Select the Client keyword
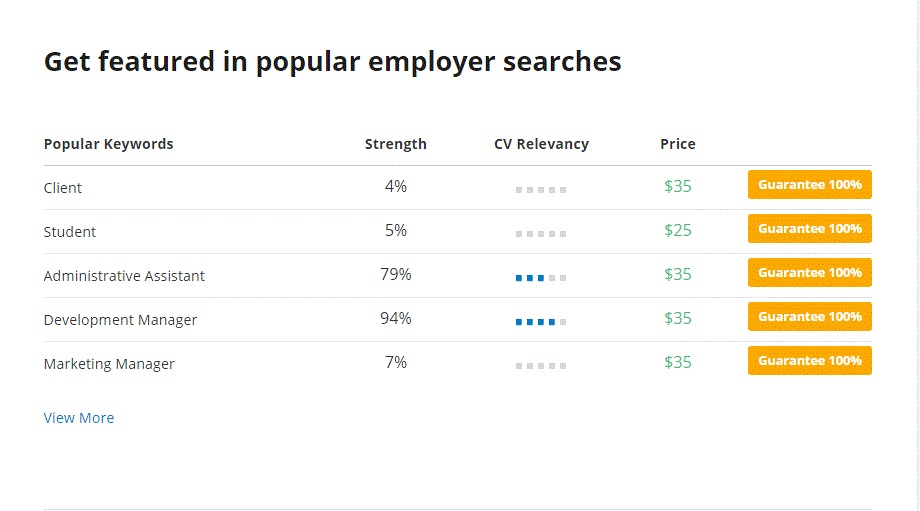The image size is (920, 511). coord(63,188)
